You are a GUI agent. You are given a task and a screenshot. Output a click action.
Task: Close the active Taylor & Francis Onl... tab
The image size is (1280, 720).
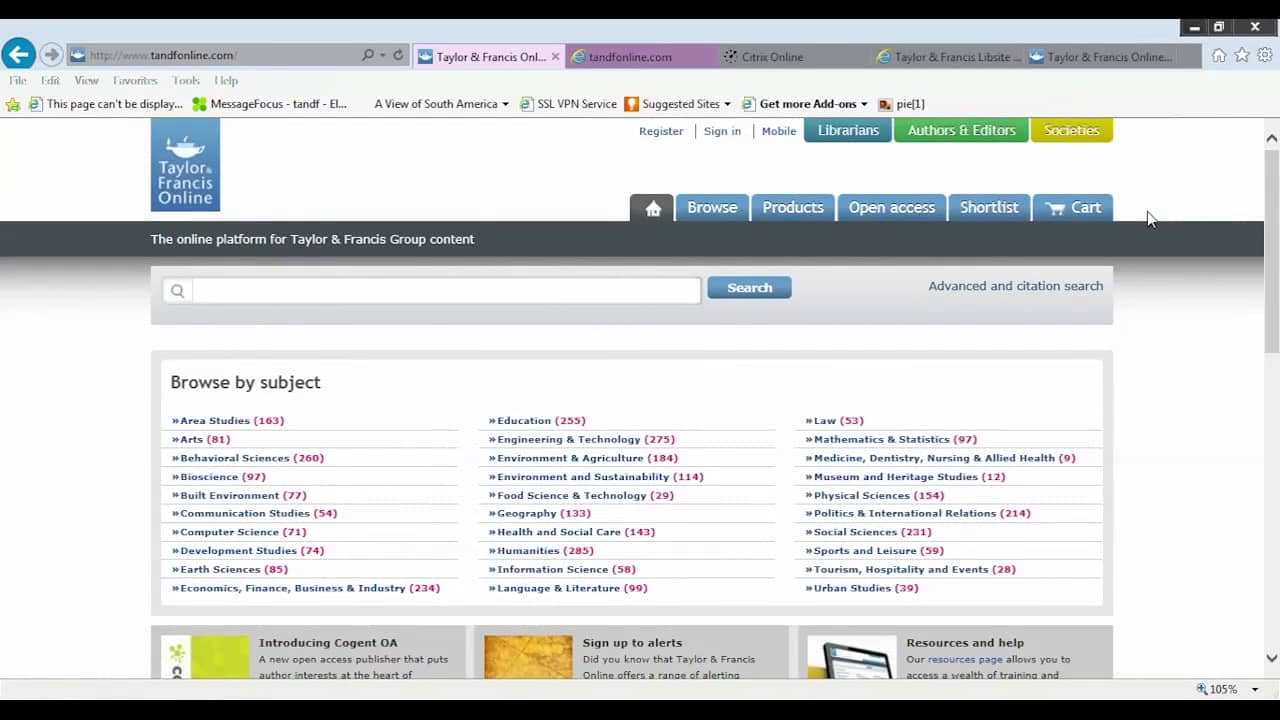tap(556, 57)
